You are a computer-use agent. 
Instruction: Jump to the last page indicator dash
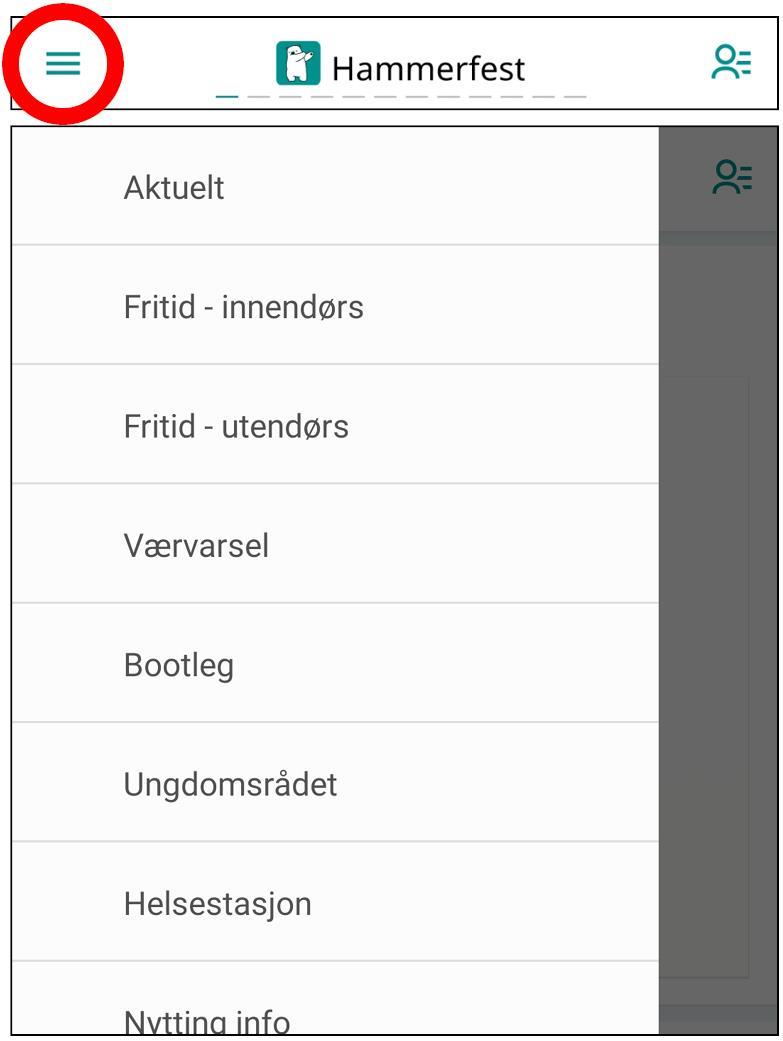pyautogui.click(x=575, y=96)
